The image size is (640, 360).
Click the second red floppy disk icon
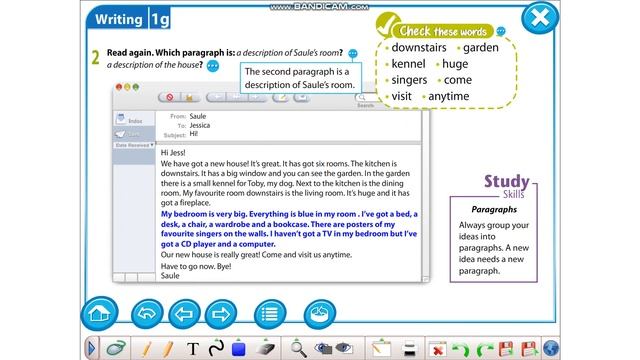point(529,349)
